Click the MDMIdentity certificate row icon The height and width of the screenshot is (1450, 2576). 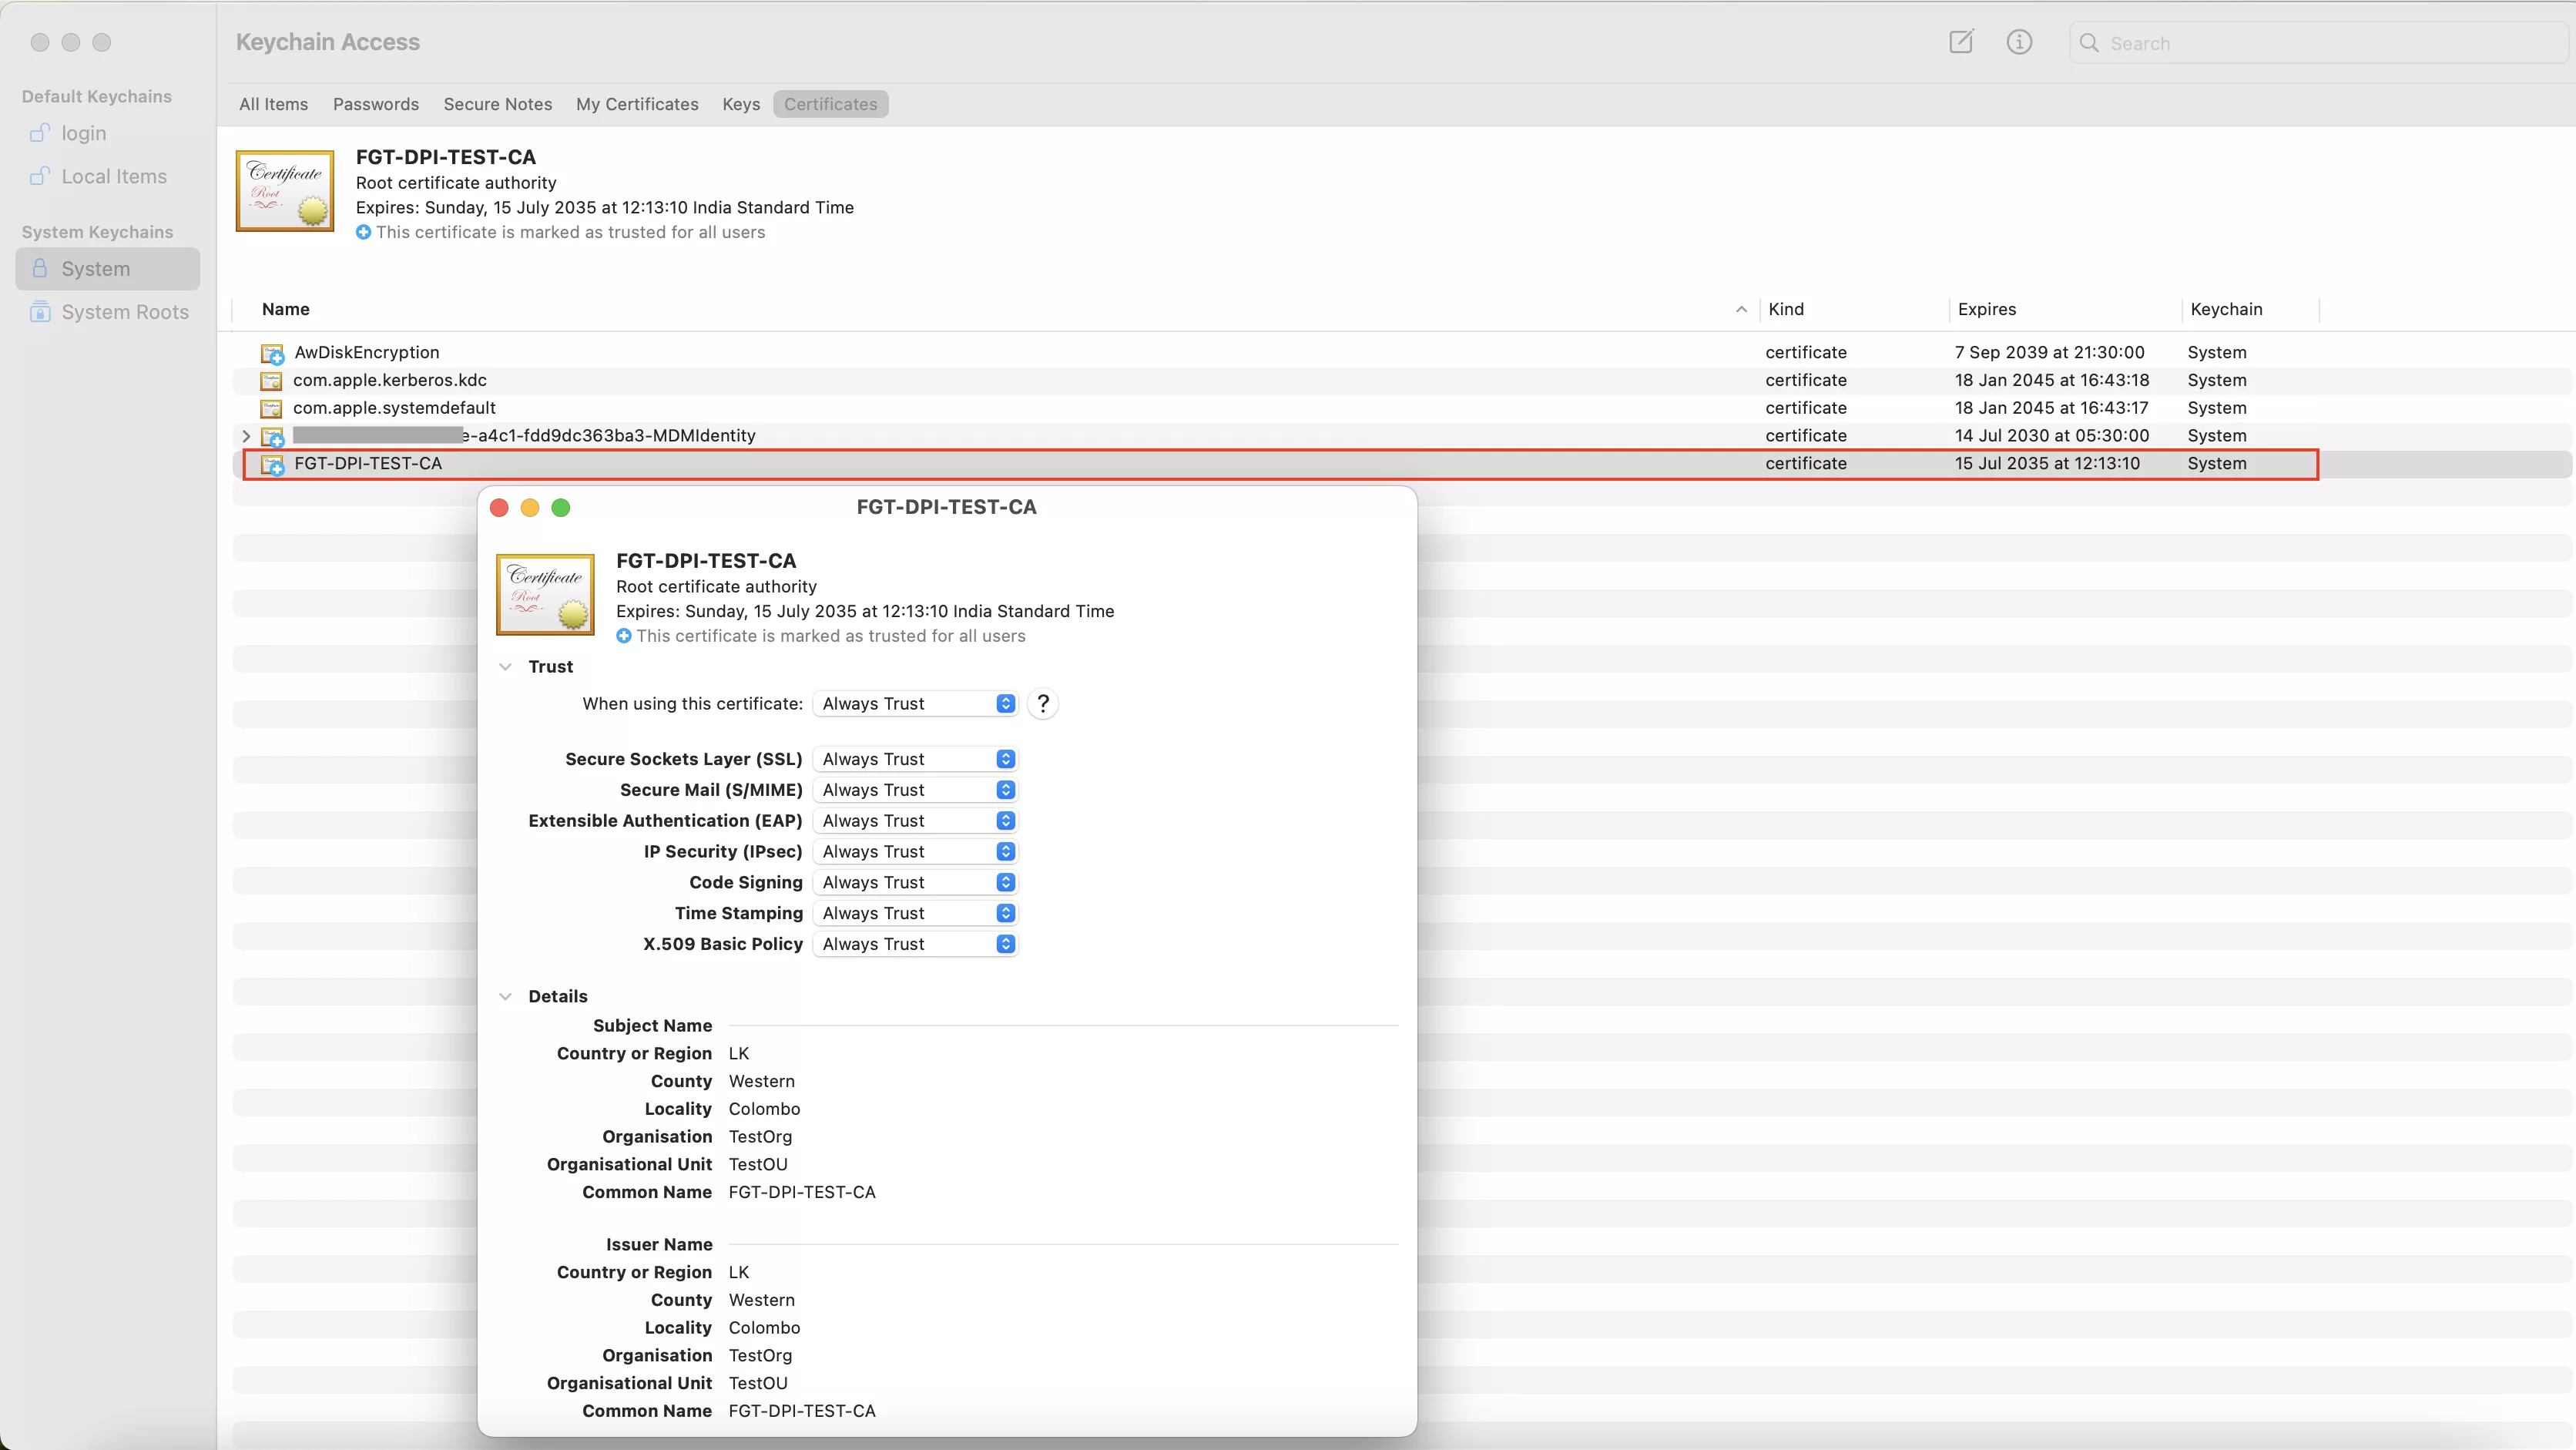272,437
